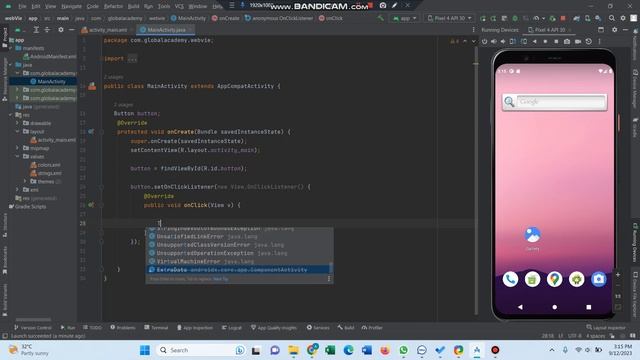
Task: Hide the Project panel with minus icon
Action: pos(71,30)
